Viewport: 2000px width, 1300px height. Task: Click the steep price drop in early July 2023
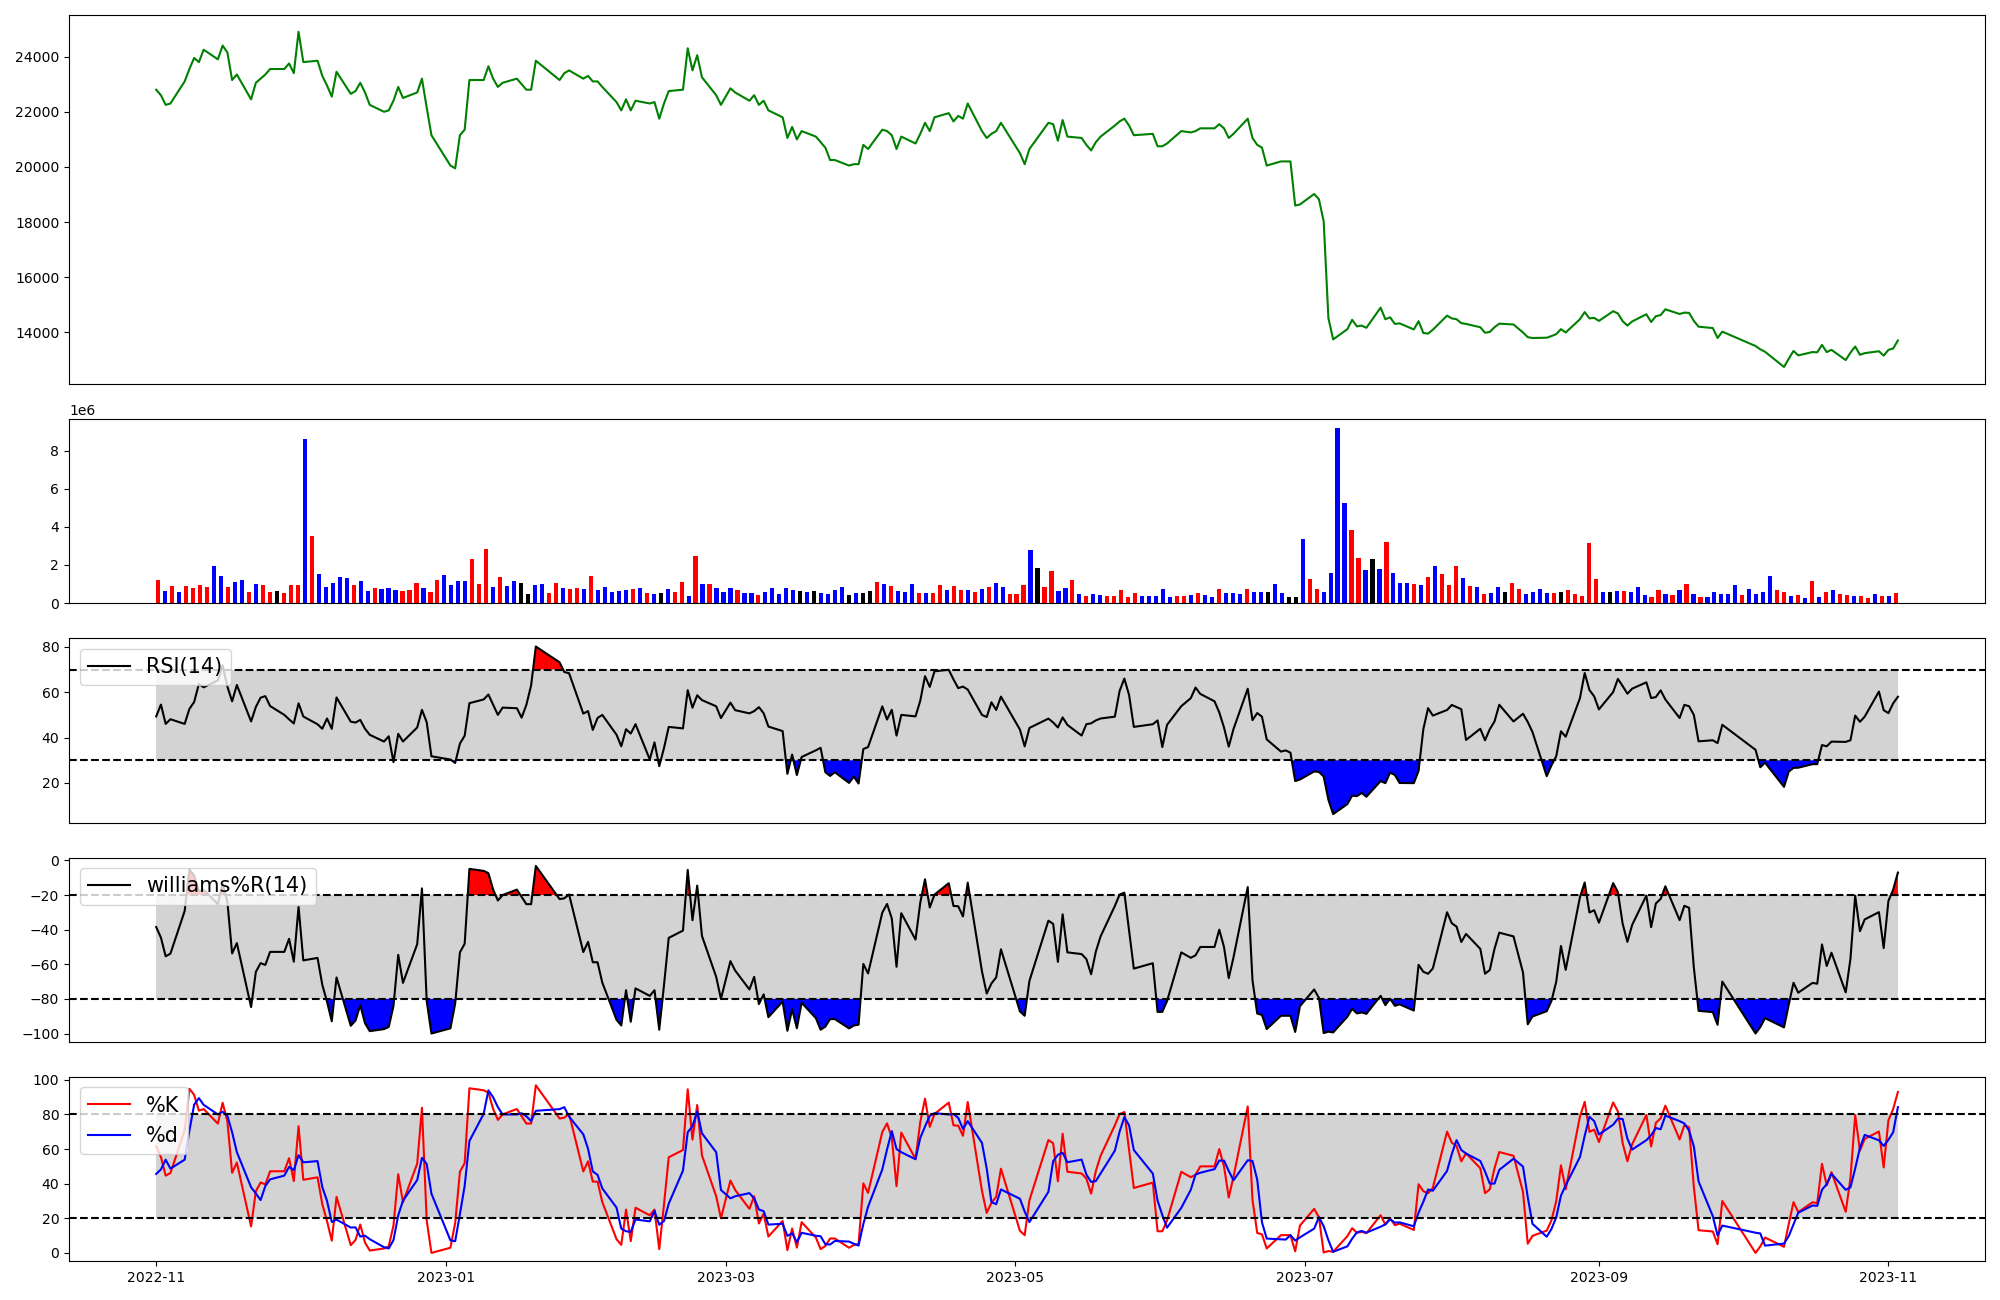coord(1326,270)
